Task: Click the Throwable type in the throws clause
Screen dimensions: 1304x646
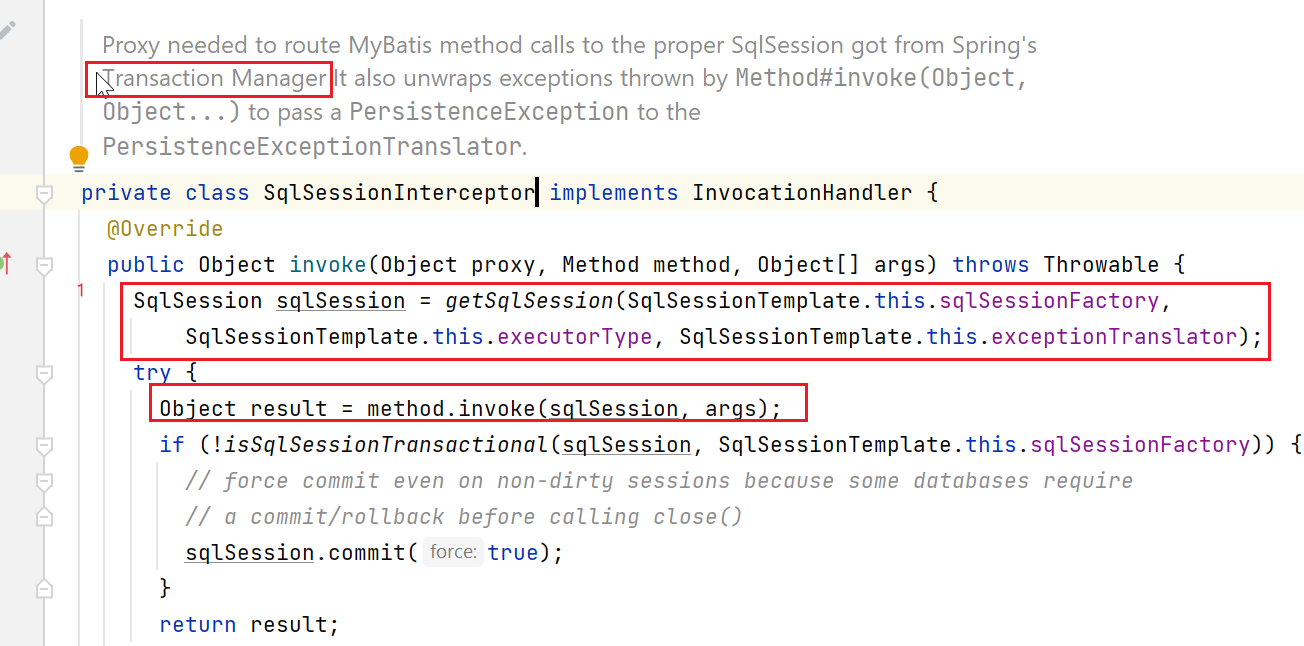Action: coord(1103,265)
